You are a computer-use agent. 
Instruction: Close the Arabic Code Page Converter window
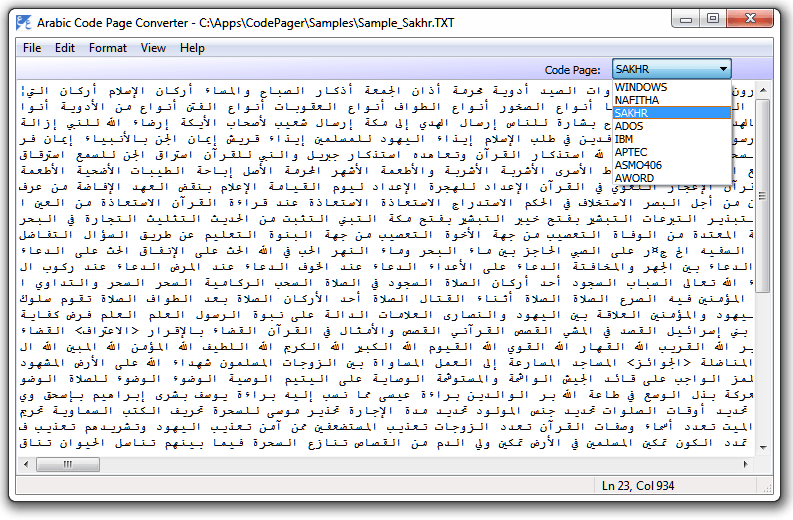pyautogui.click(x=750, y=19)
